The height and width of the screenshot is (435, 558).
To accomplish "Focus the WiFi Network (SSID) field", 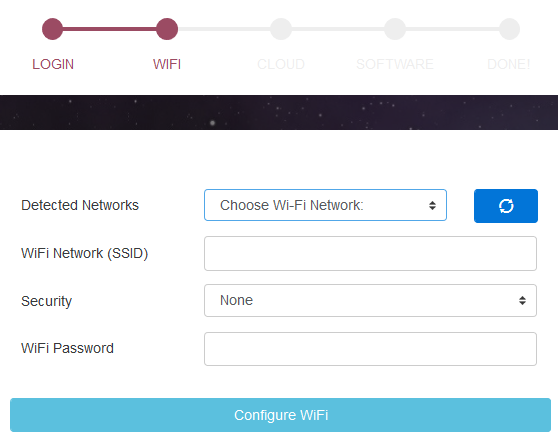I will point(370,253).
